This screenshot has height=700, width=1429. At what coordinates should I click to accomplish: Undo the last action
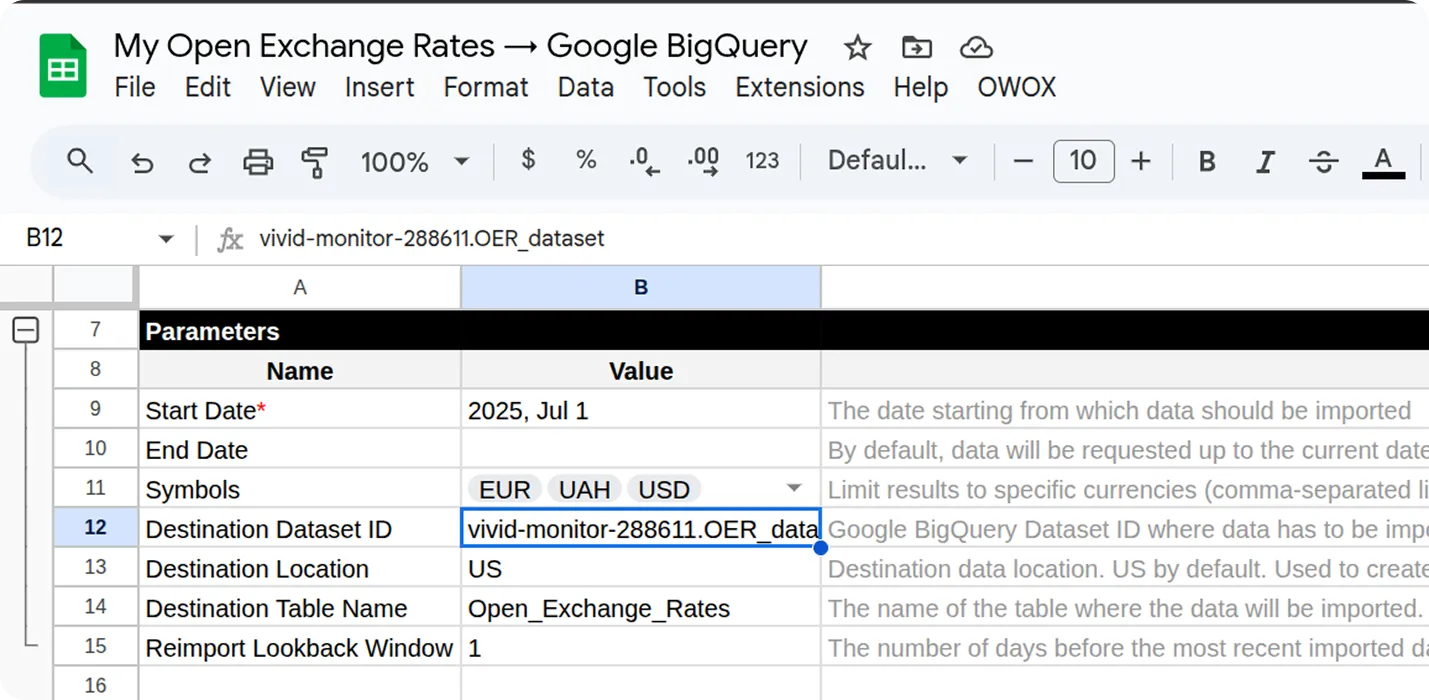pos(143,161)
